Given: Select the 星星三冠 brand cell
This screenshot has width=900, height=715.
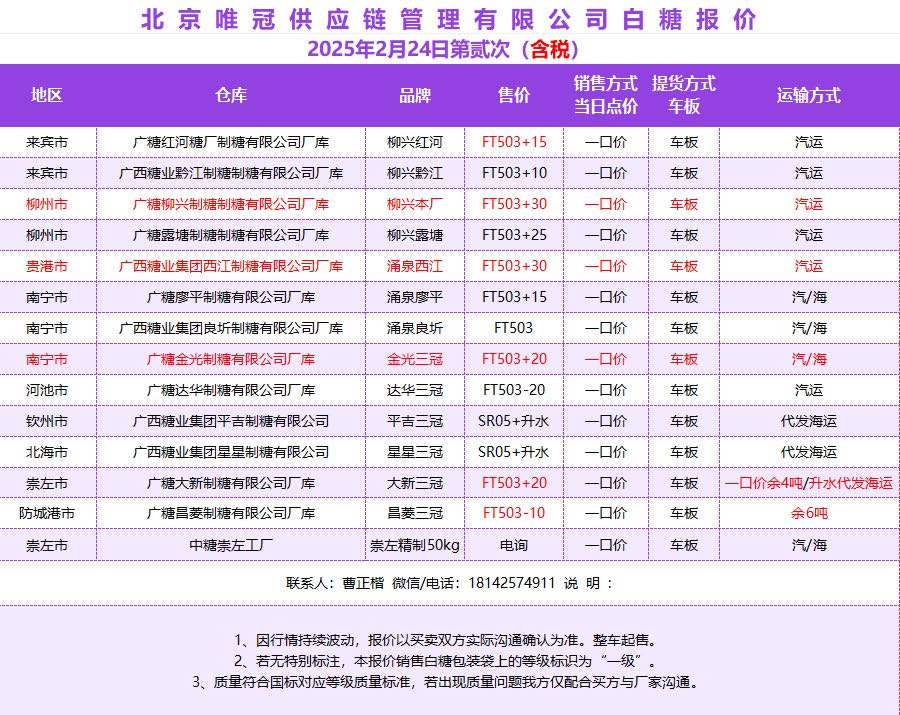Looking at the screenshot, I should [x=415, y=452].
